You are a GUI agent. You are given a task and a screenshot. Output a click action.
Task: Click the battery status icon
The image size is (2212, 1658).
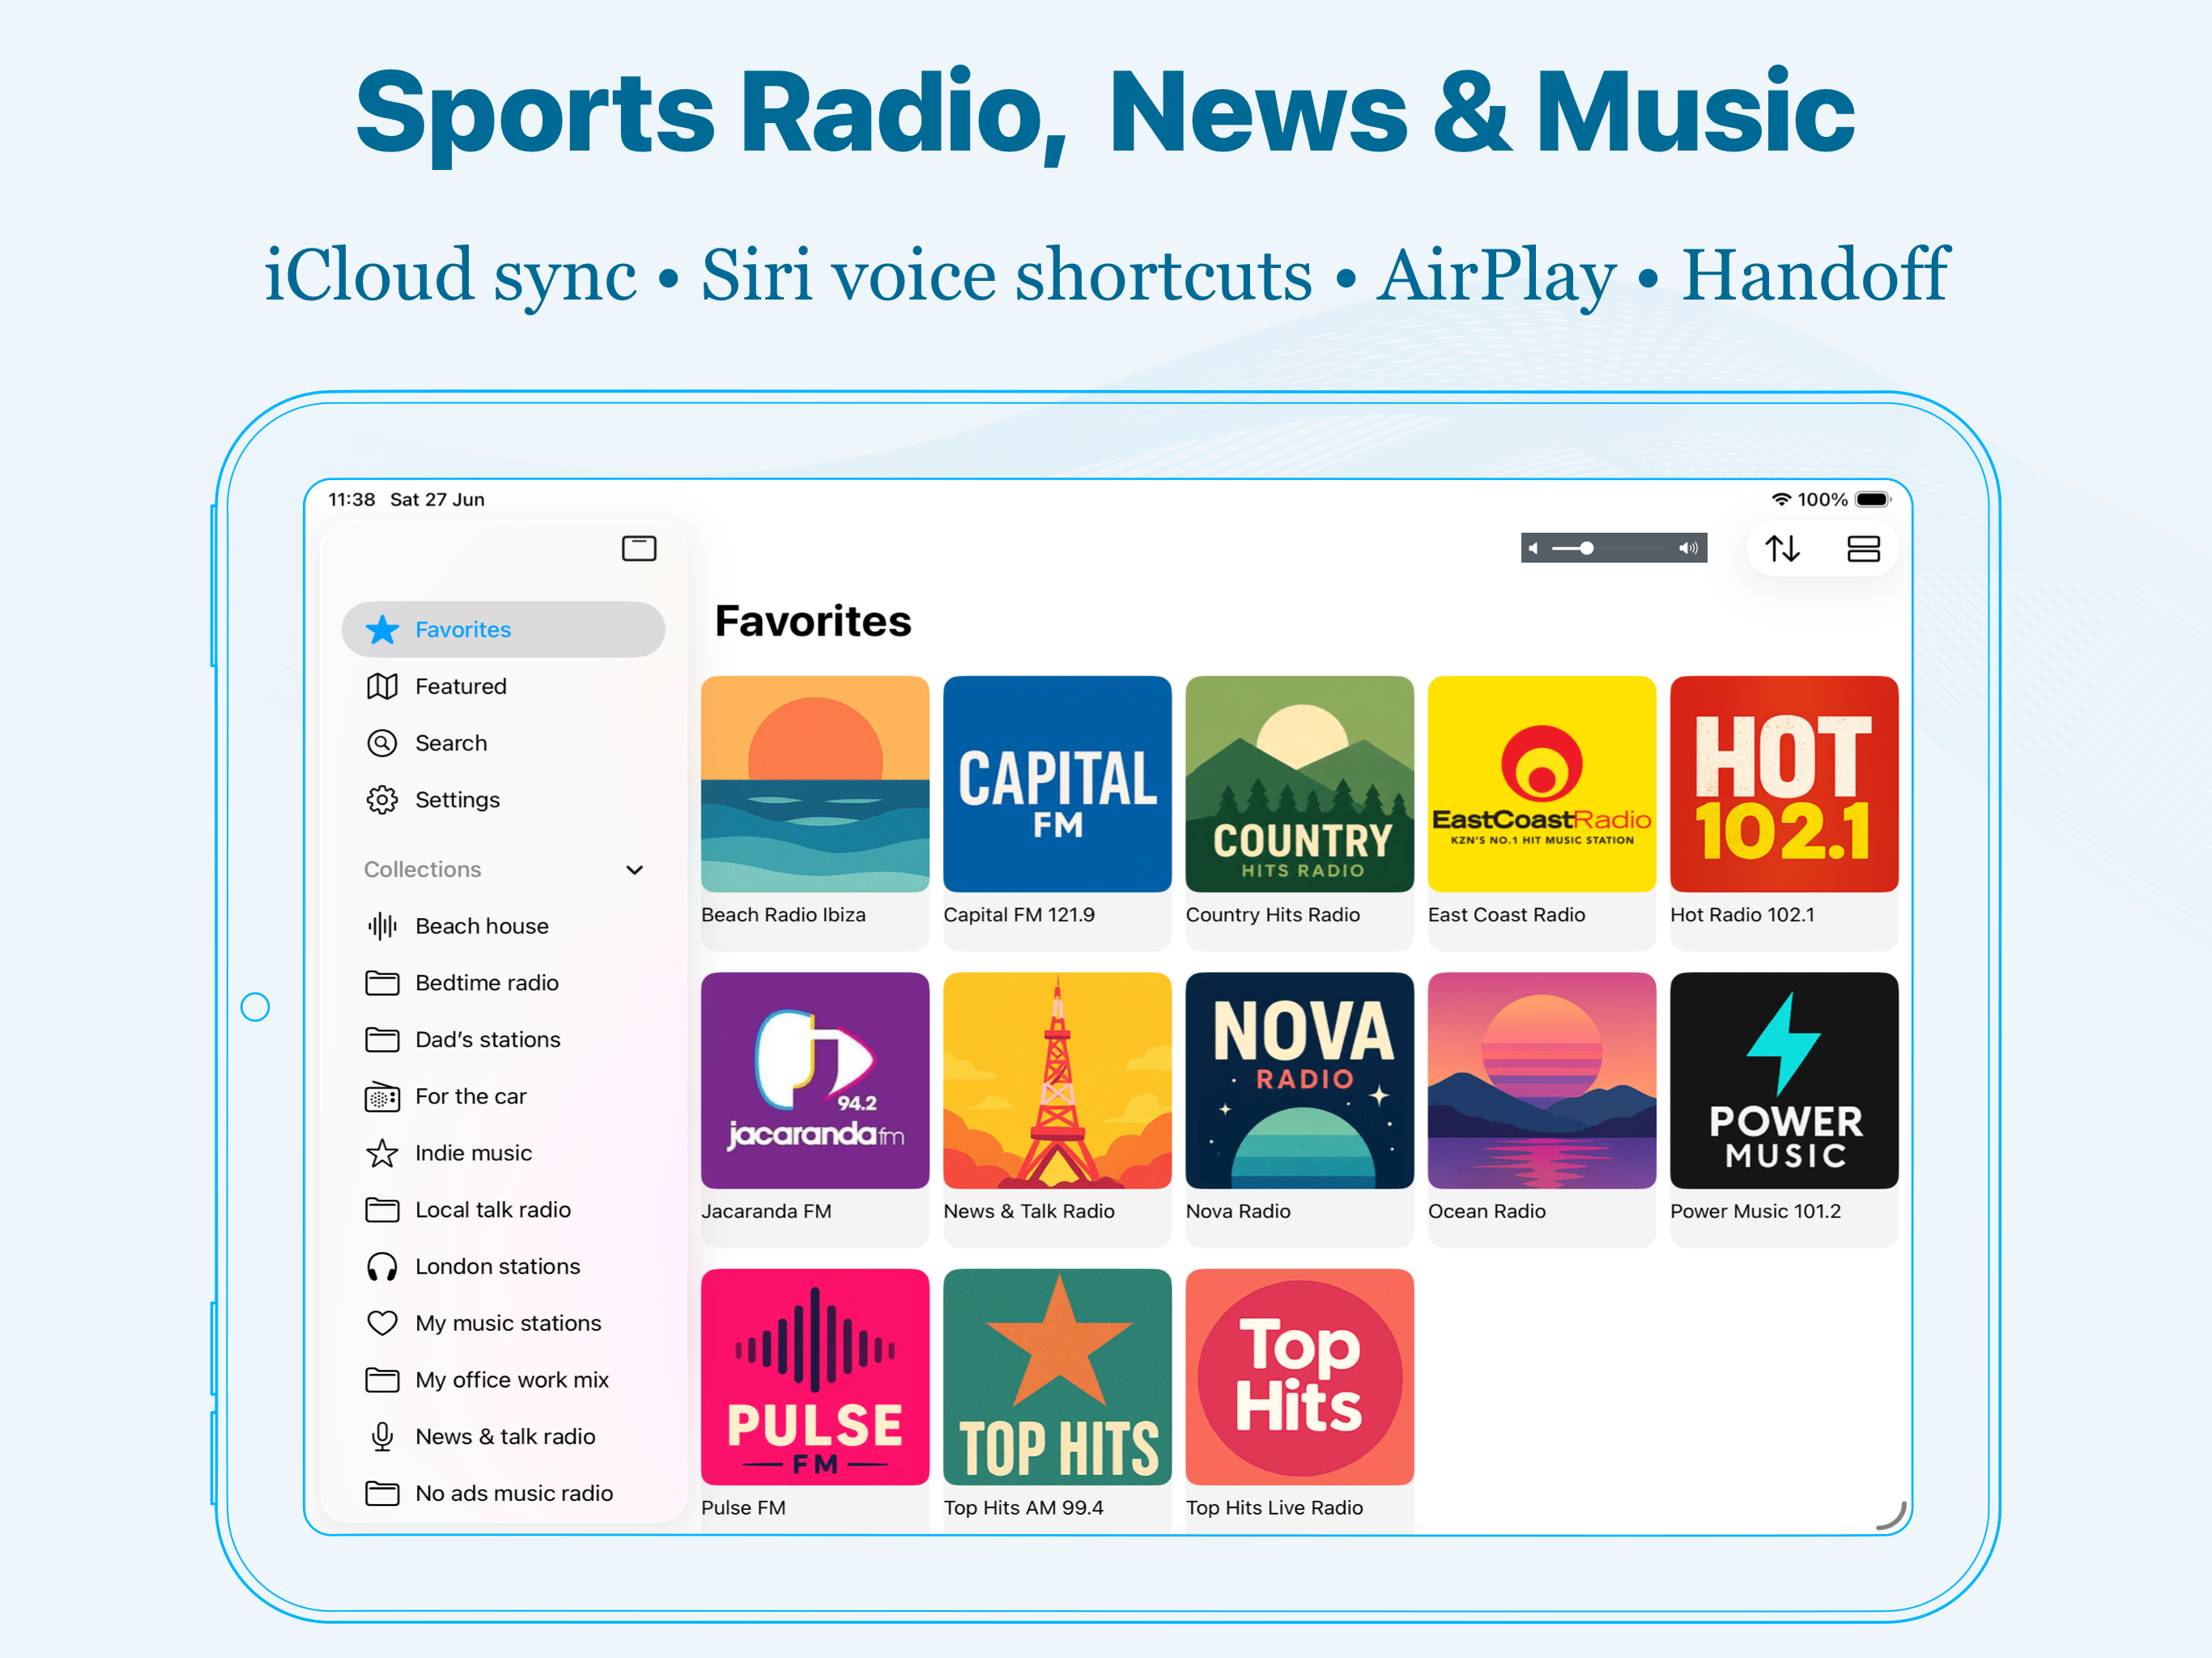[x=1873, y=499]
